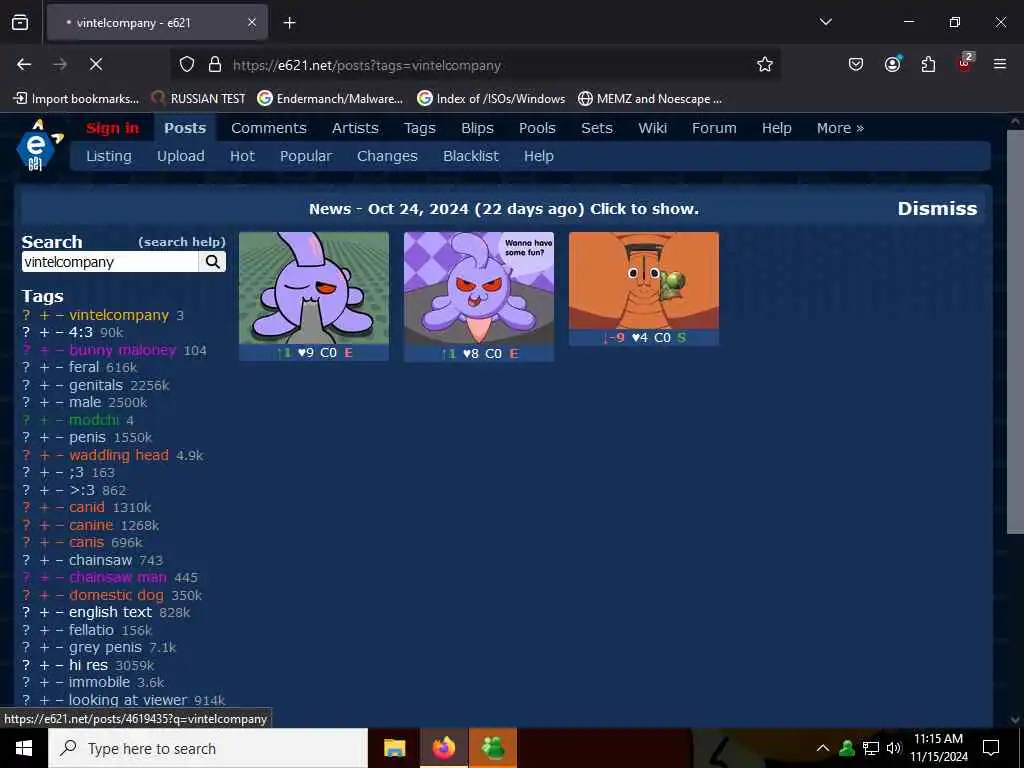Click the e621 site logo
Screen dimensions: 1024x768
click(38, 146)
